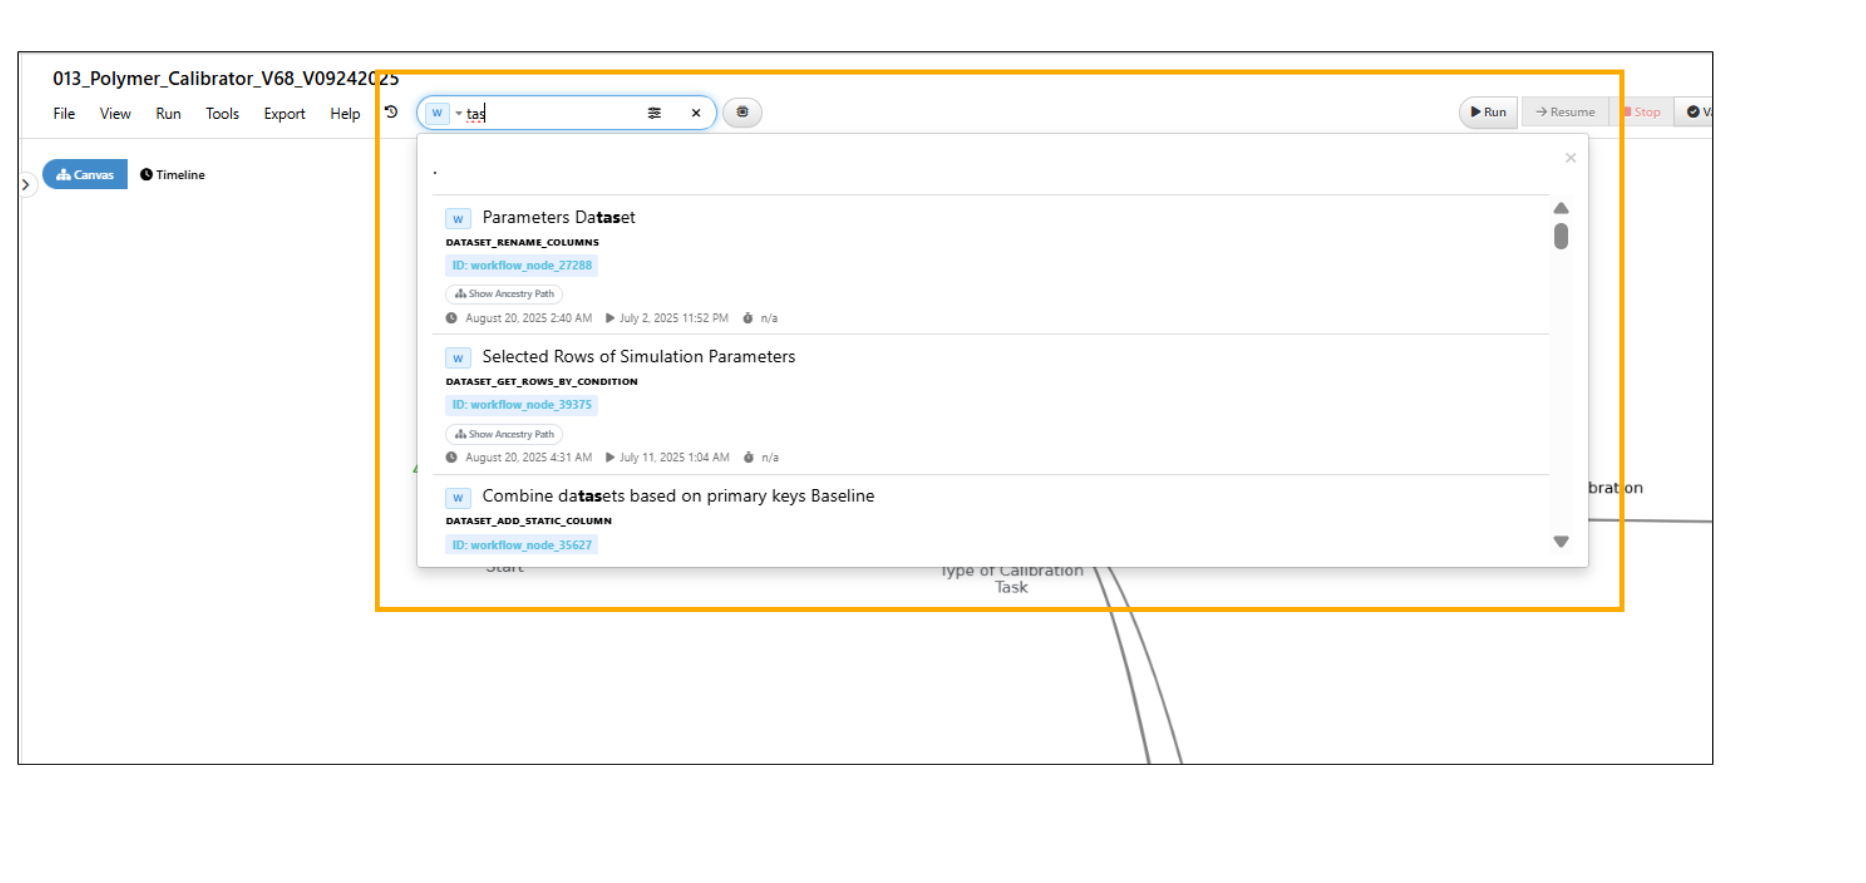Switch to Canvas view
The height and width of the screenshot is (883, 1866).
pyautogui.click(x=85, y=174)
